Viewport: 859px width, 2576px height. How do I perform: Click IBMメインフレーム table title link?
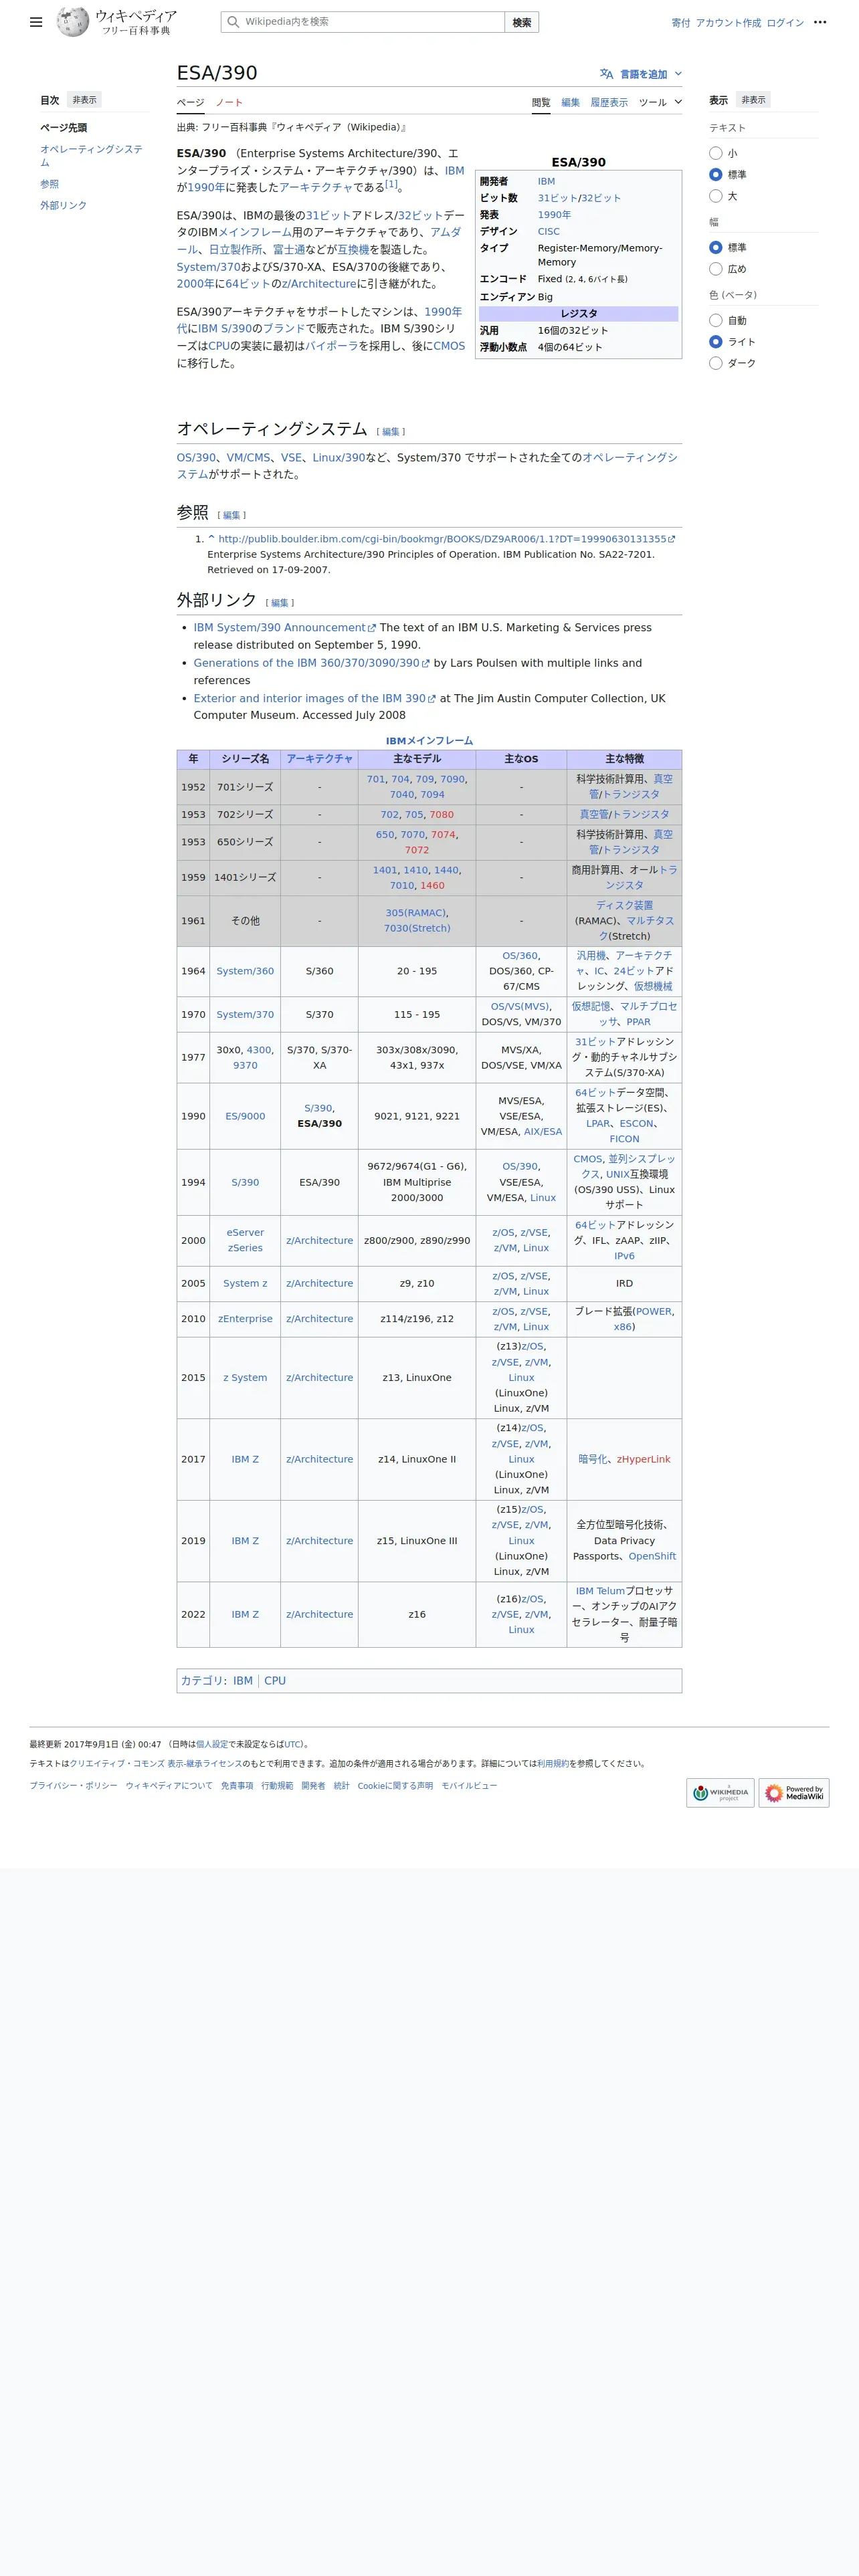pos(429,741)
